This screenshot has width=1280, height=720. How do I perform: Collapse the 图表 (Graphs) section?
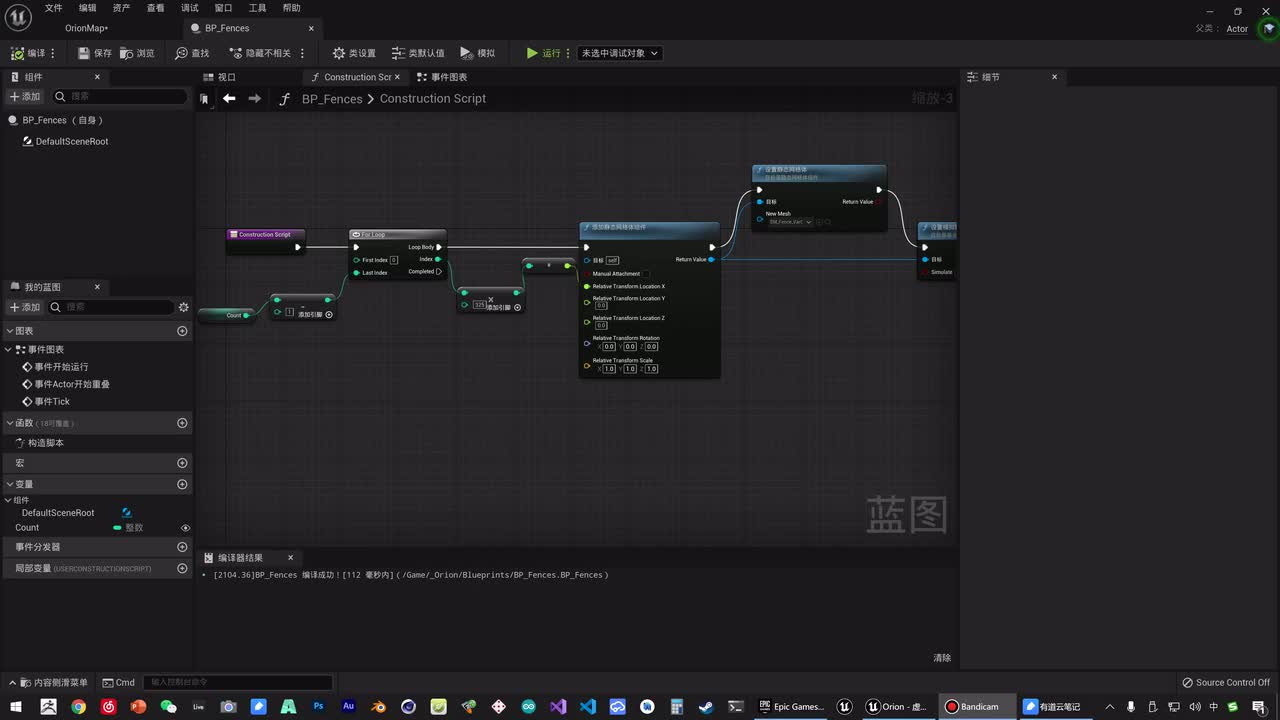(x=10, y=331)
